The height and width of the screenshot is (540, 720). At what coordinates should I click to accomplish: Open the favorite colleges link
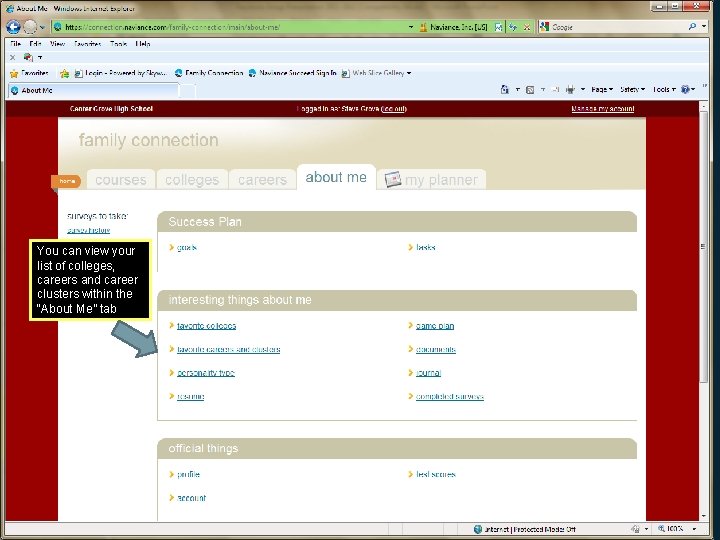point(207,326)
